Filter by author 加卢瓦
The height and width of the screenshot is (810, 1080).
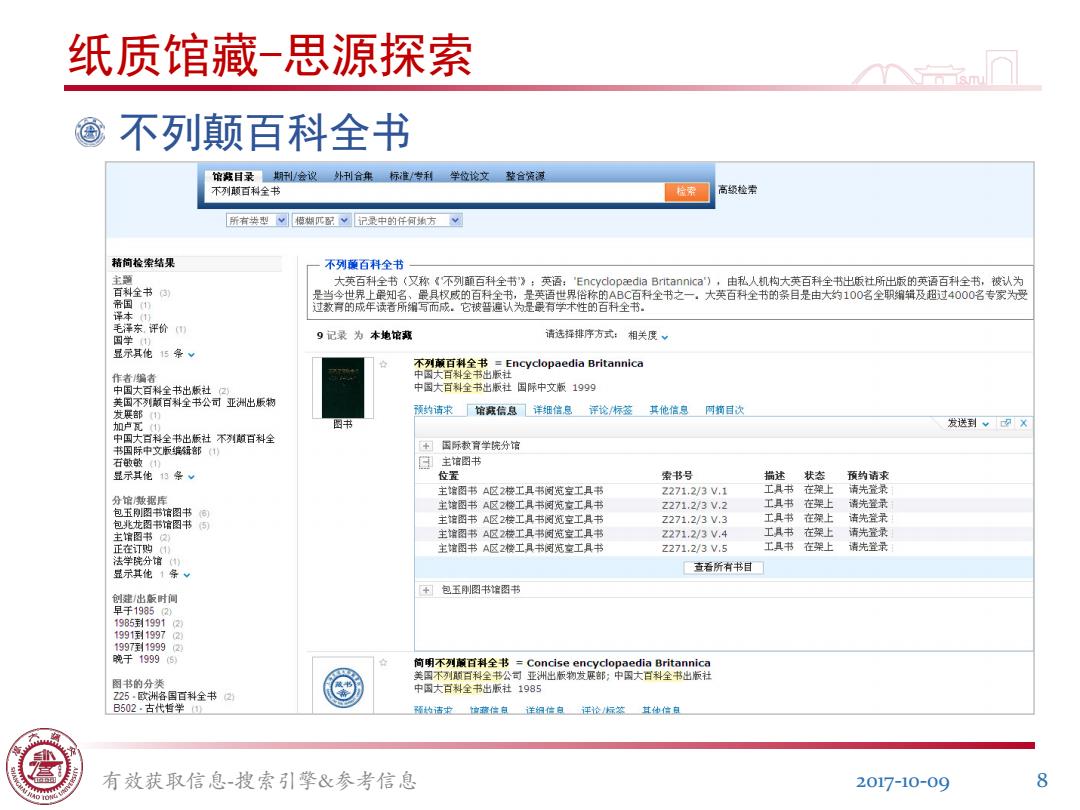coord(136,427)
